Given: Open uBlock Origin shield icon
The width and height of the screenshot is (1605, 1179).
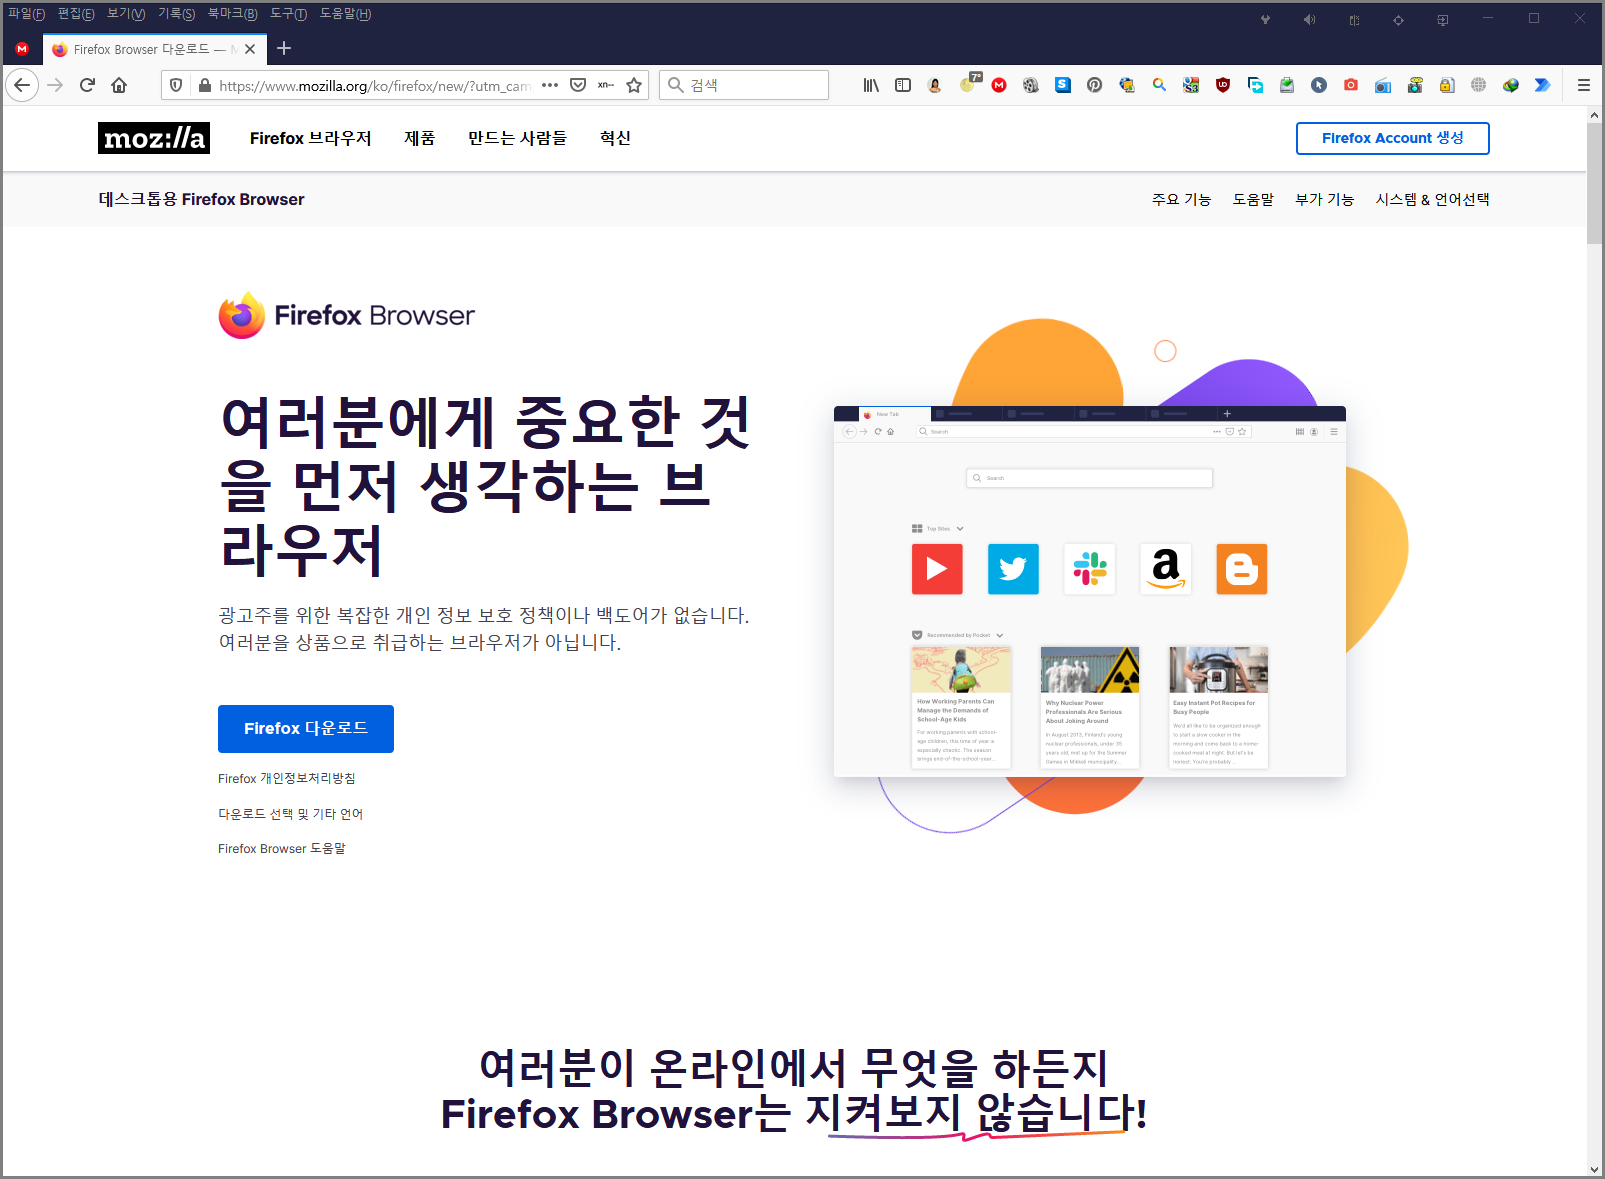Looking at the screenshot, I should click(x=1223, y=85).
